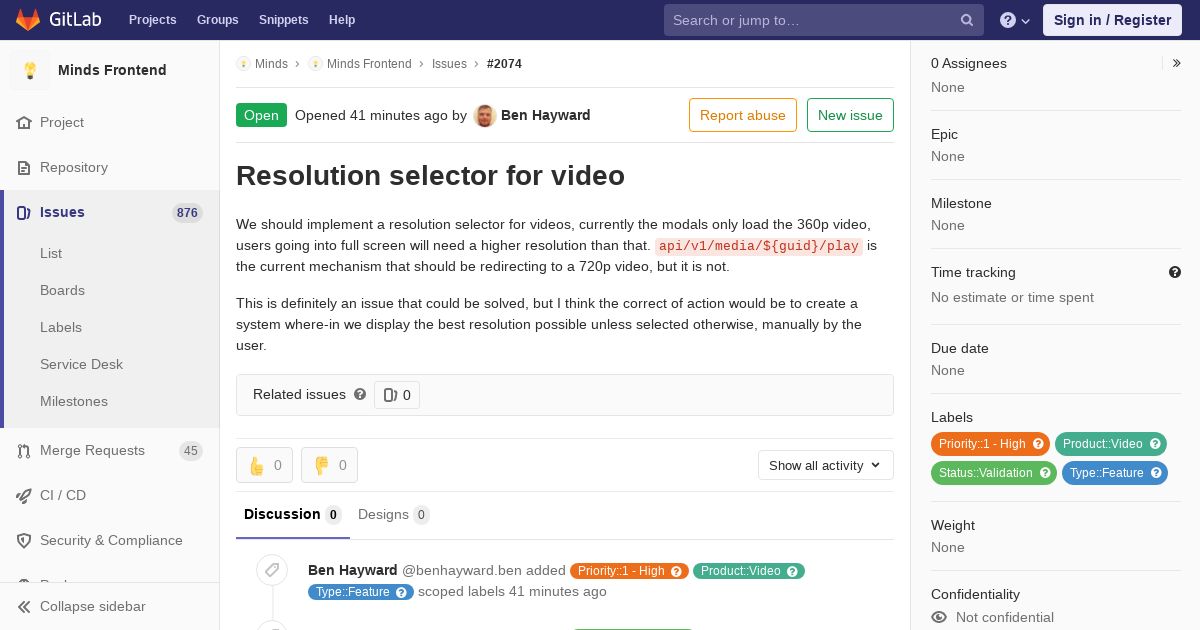1200x630 pixels.
Task: Open the Groups menu
Action: 217,20
